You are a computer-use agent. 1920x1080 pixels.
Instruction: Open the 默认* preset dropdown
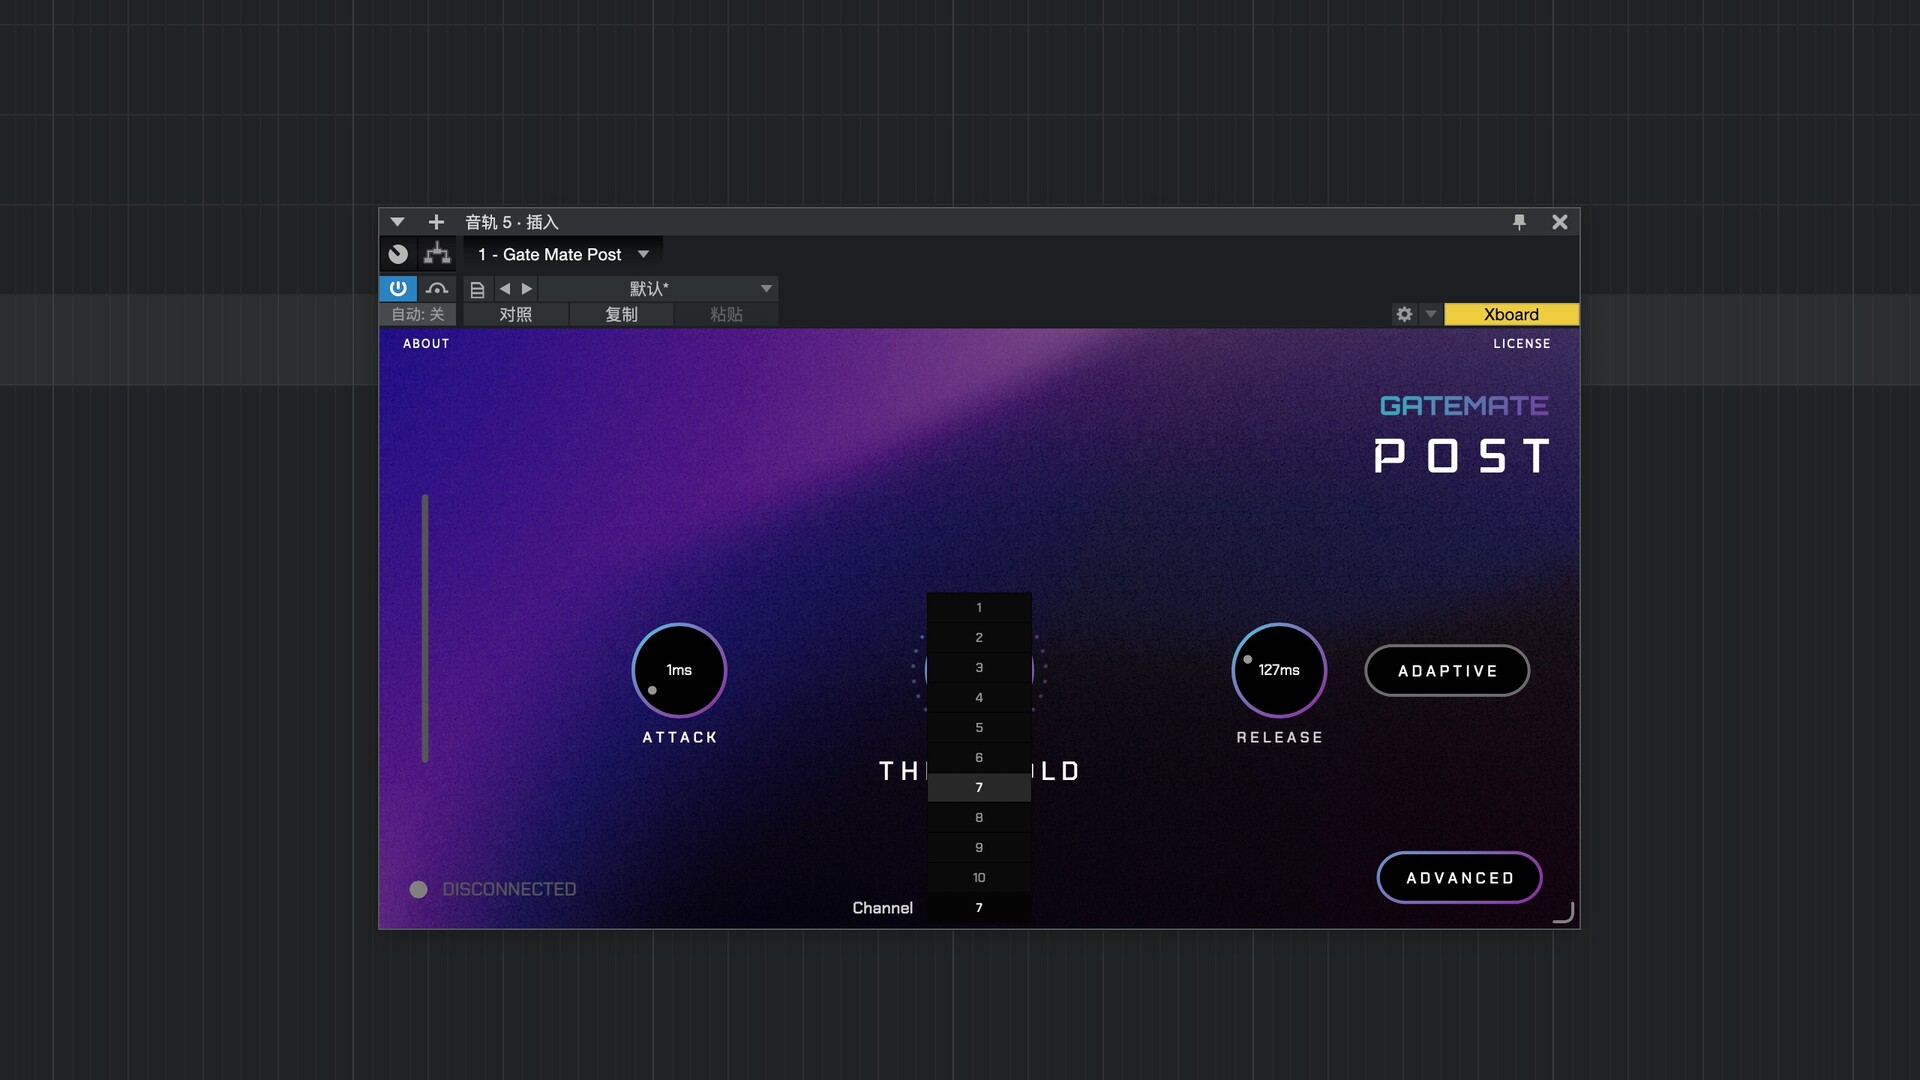(x=658, y=289)
